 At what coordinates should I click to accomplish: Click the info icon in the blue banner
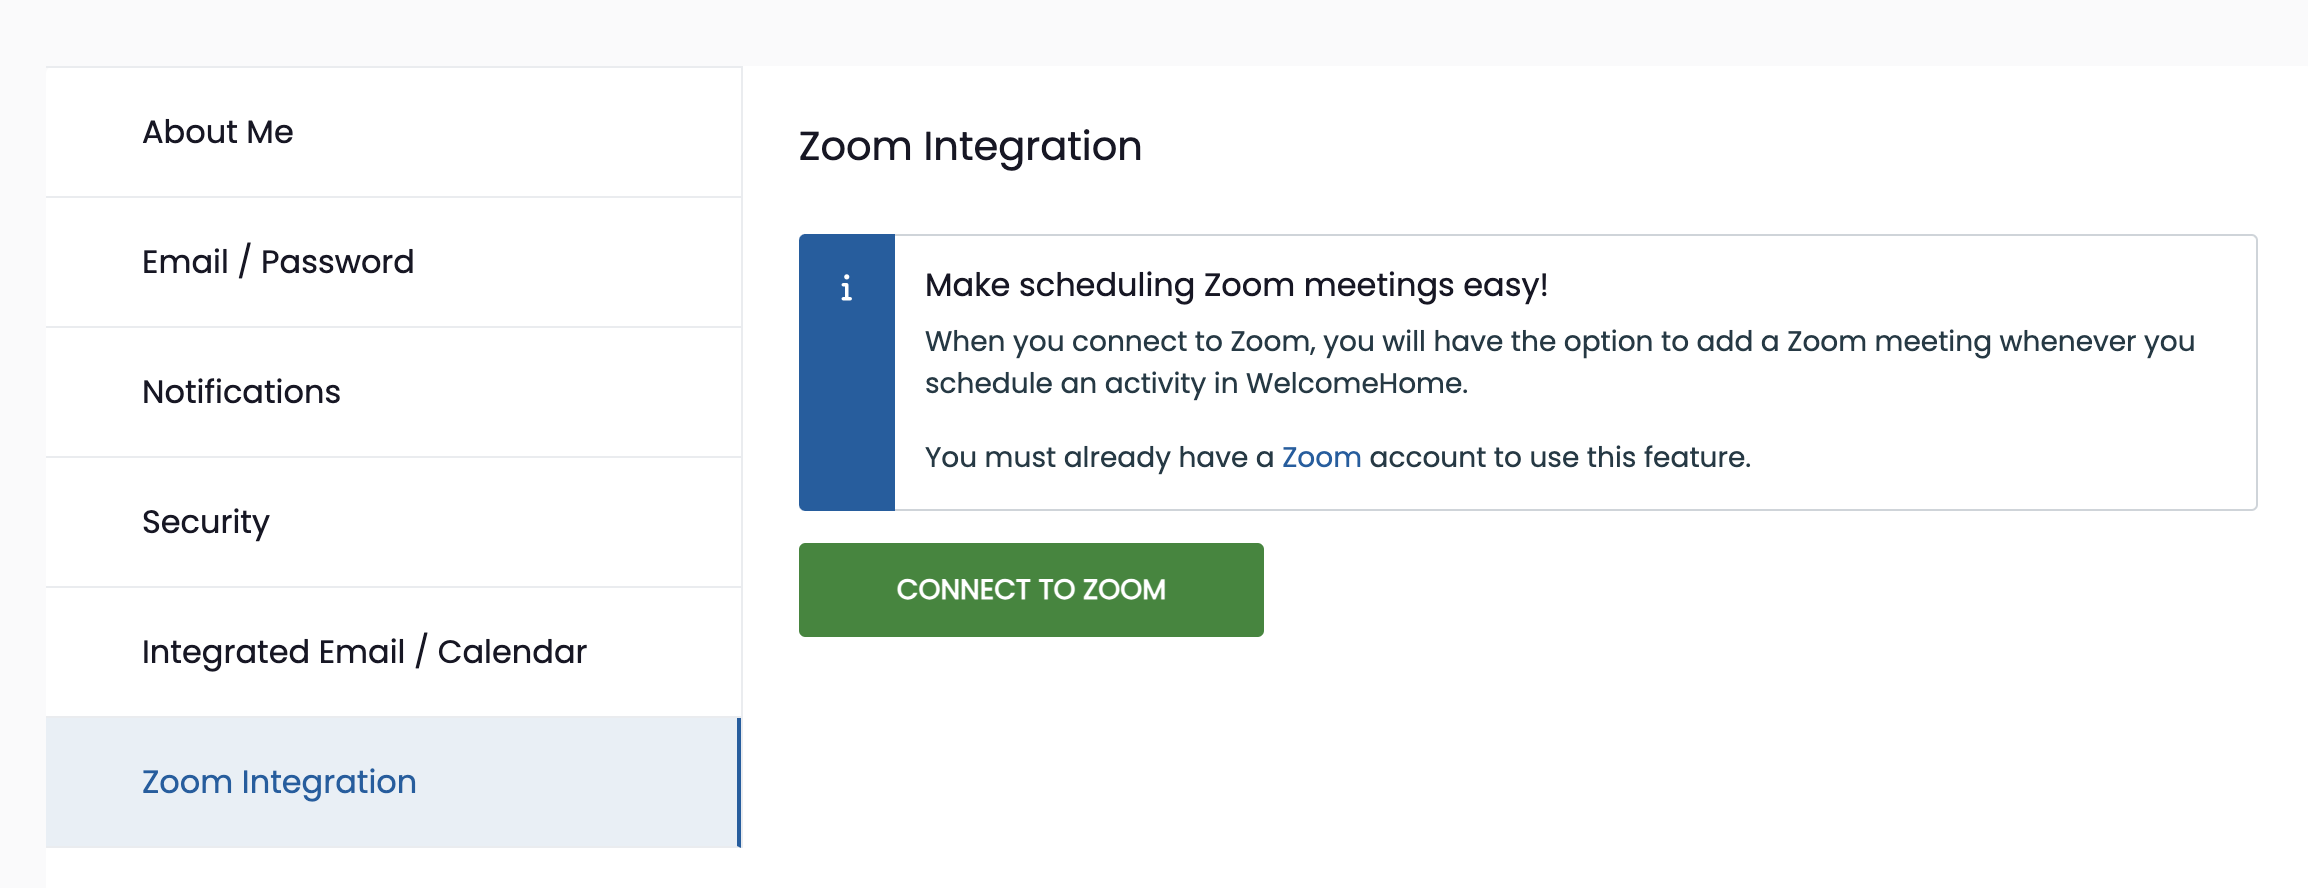point(846,288)
